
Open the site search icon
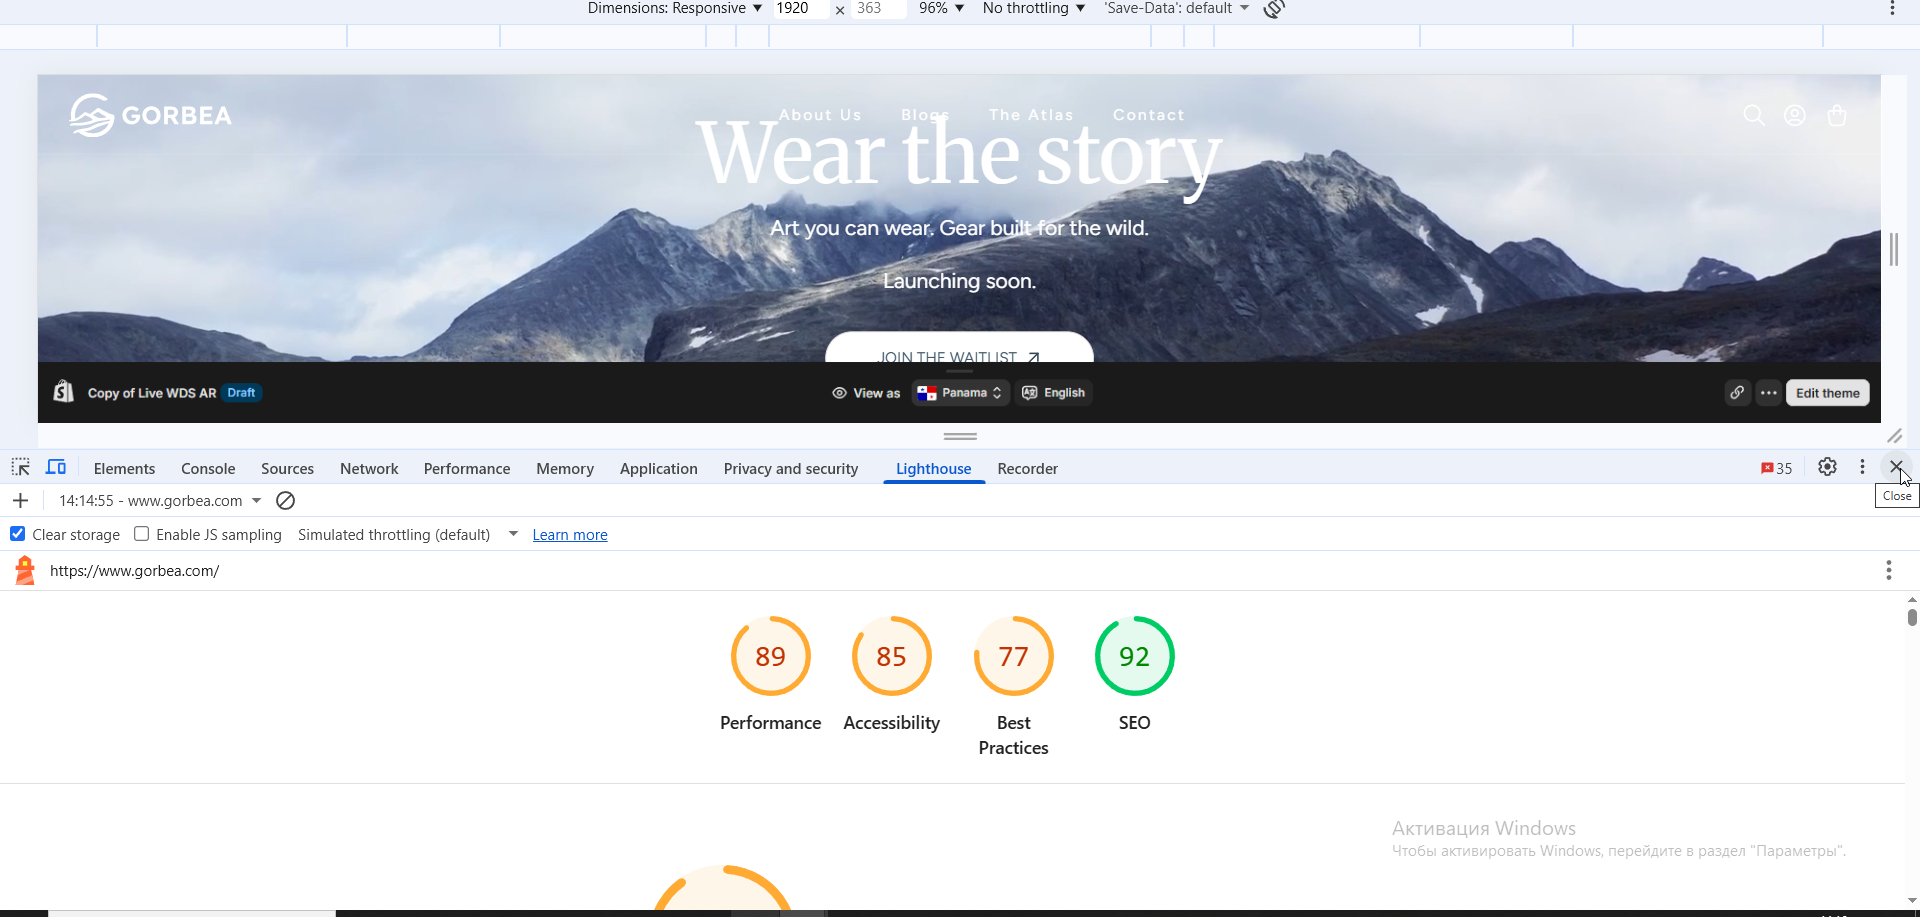point(1754,115)
